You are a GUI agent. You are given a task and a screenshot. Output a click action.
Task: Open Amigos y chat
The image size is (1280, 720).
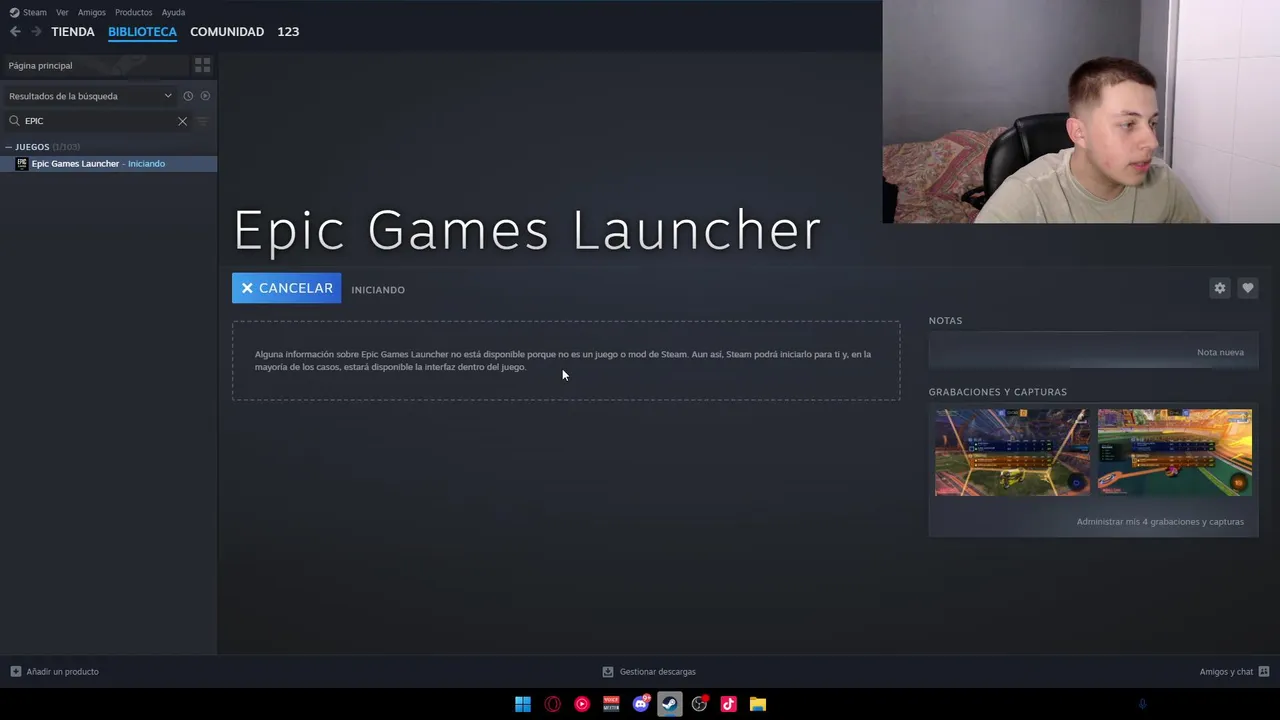tap(1234, 671)
